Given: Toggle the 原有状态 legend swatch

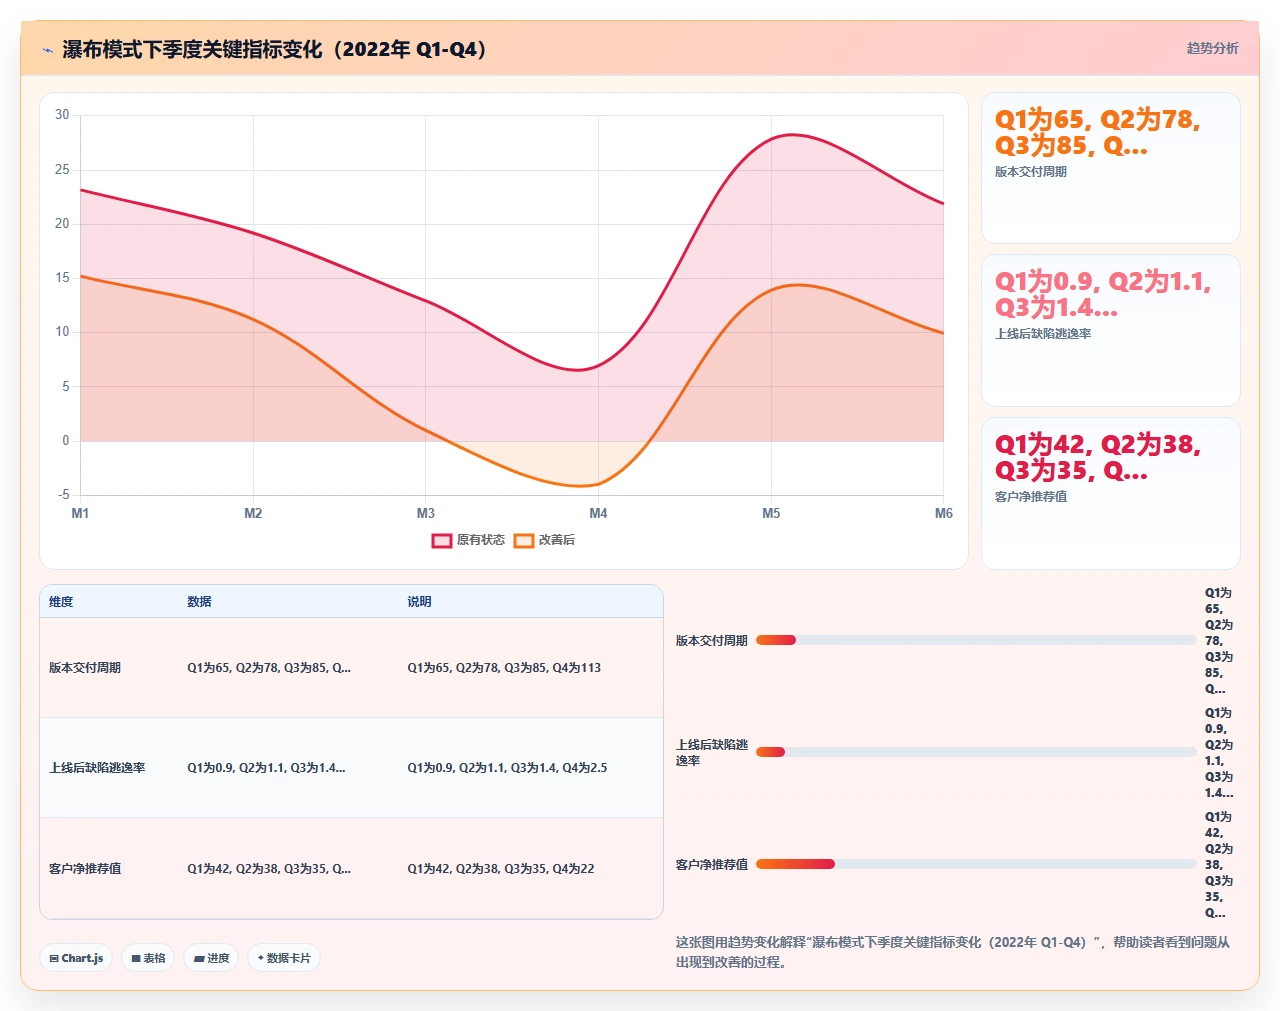Looking at the screenshot, I should click(442, 540).
